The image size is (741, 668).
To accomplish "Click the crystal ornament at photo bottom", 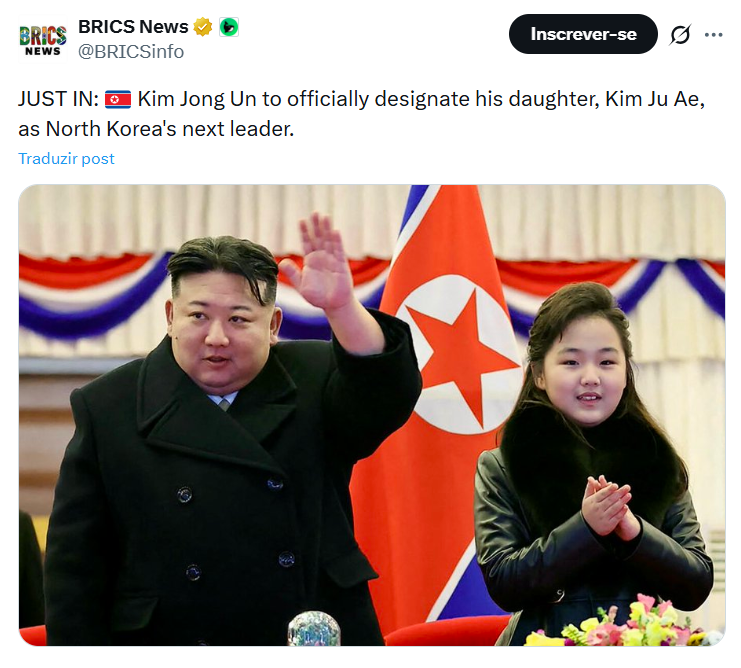I will [x=314, y=629].
